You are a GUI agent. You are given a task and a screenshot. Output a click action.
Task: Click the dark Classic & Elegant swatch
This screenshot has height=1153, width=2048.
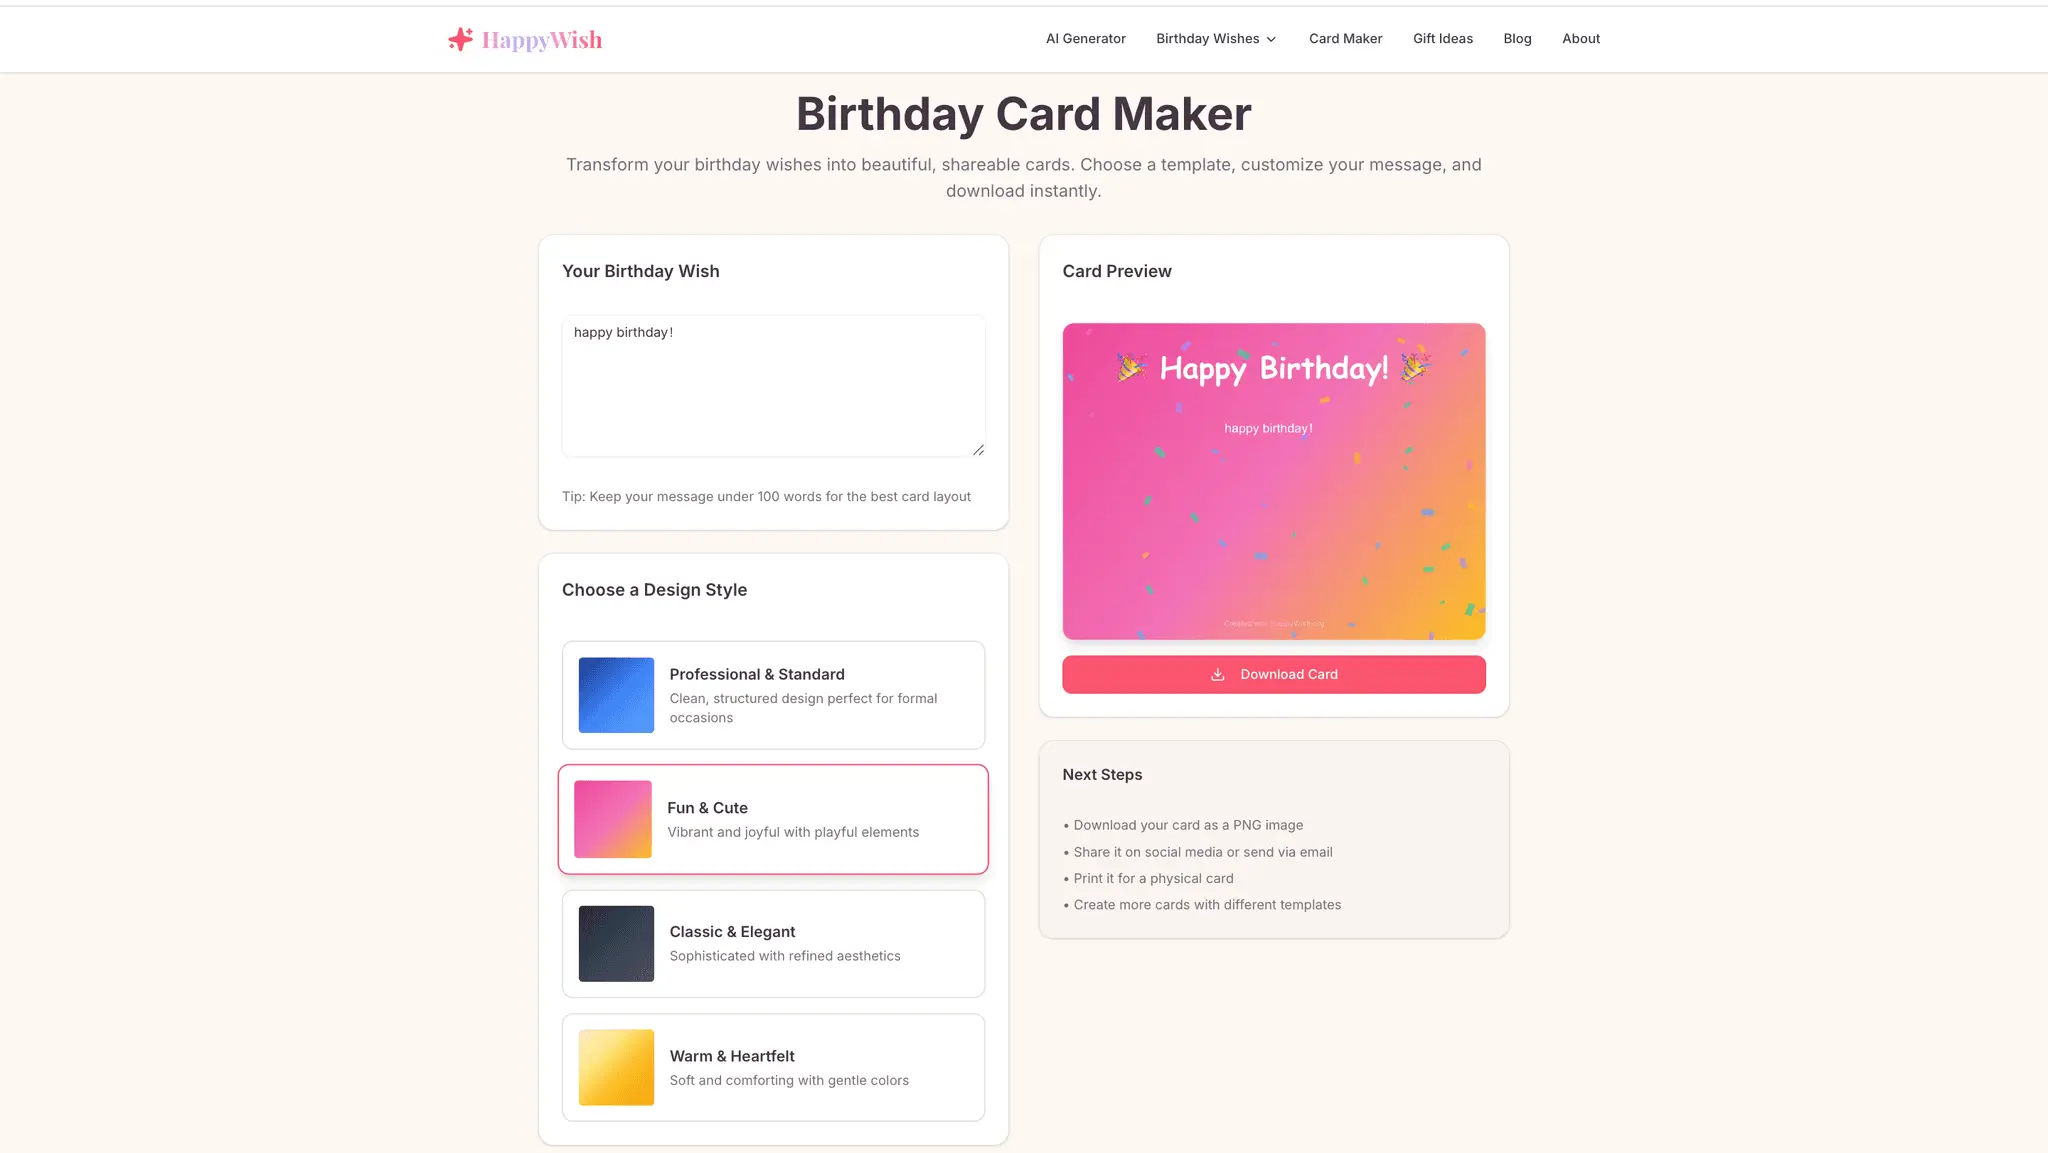tap(616, 943)
